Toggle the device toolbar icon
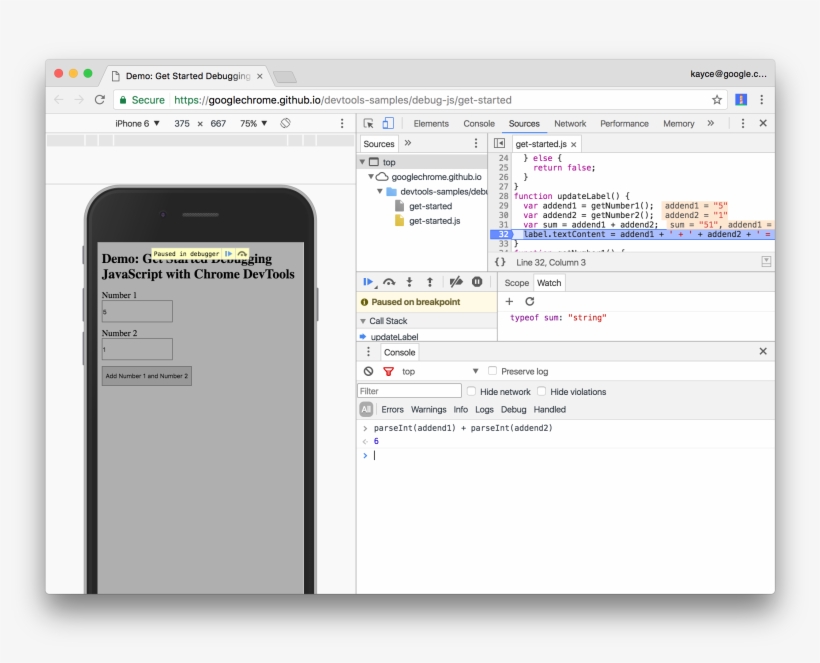 [x=386, y=123]
